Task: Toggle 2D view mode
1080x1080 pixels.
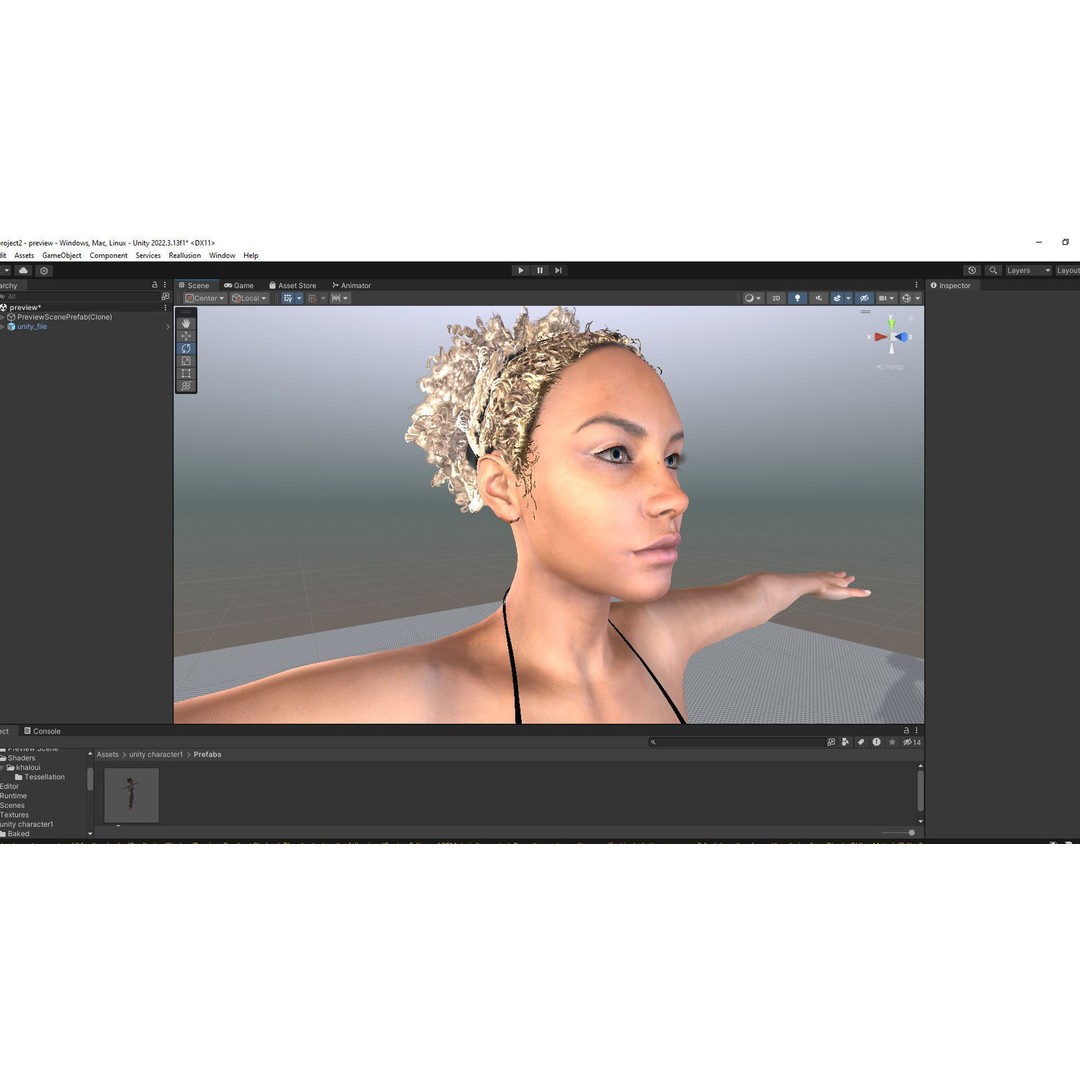Action: tap(776, 298)
